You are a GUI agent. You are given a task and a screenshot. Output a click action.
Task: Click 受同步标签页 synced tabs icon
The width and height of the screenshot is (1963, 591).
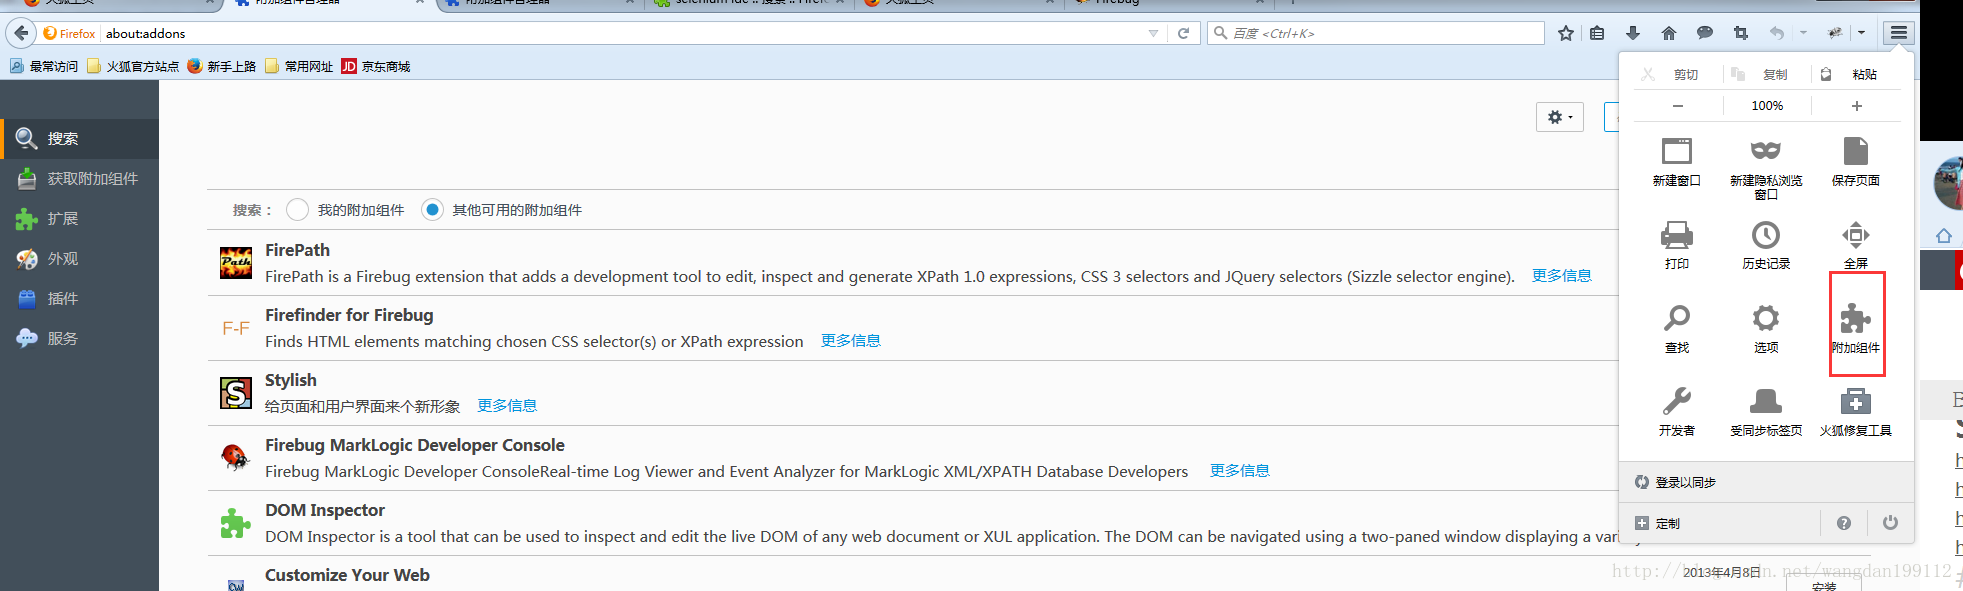point(1766,402)
